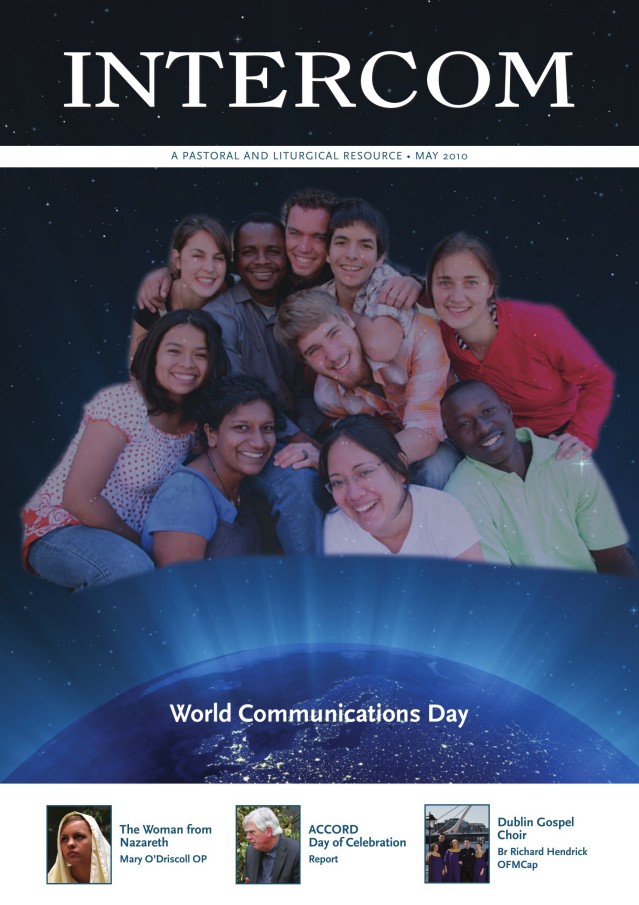Click the 'Report' label under ACCORD
The height and width of the screenshot is (905, 639).
point(323,859)
